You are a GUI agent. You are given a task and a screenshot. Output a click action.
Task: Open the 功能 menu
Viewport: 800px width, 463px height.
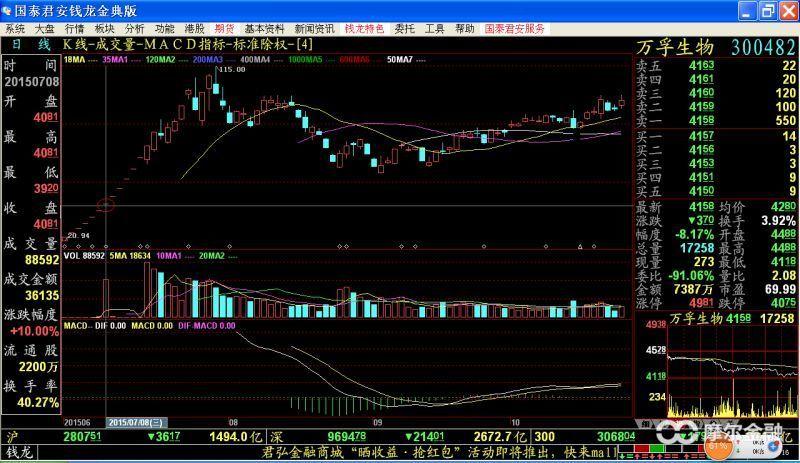coord(165,29)
